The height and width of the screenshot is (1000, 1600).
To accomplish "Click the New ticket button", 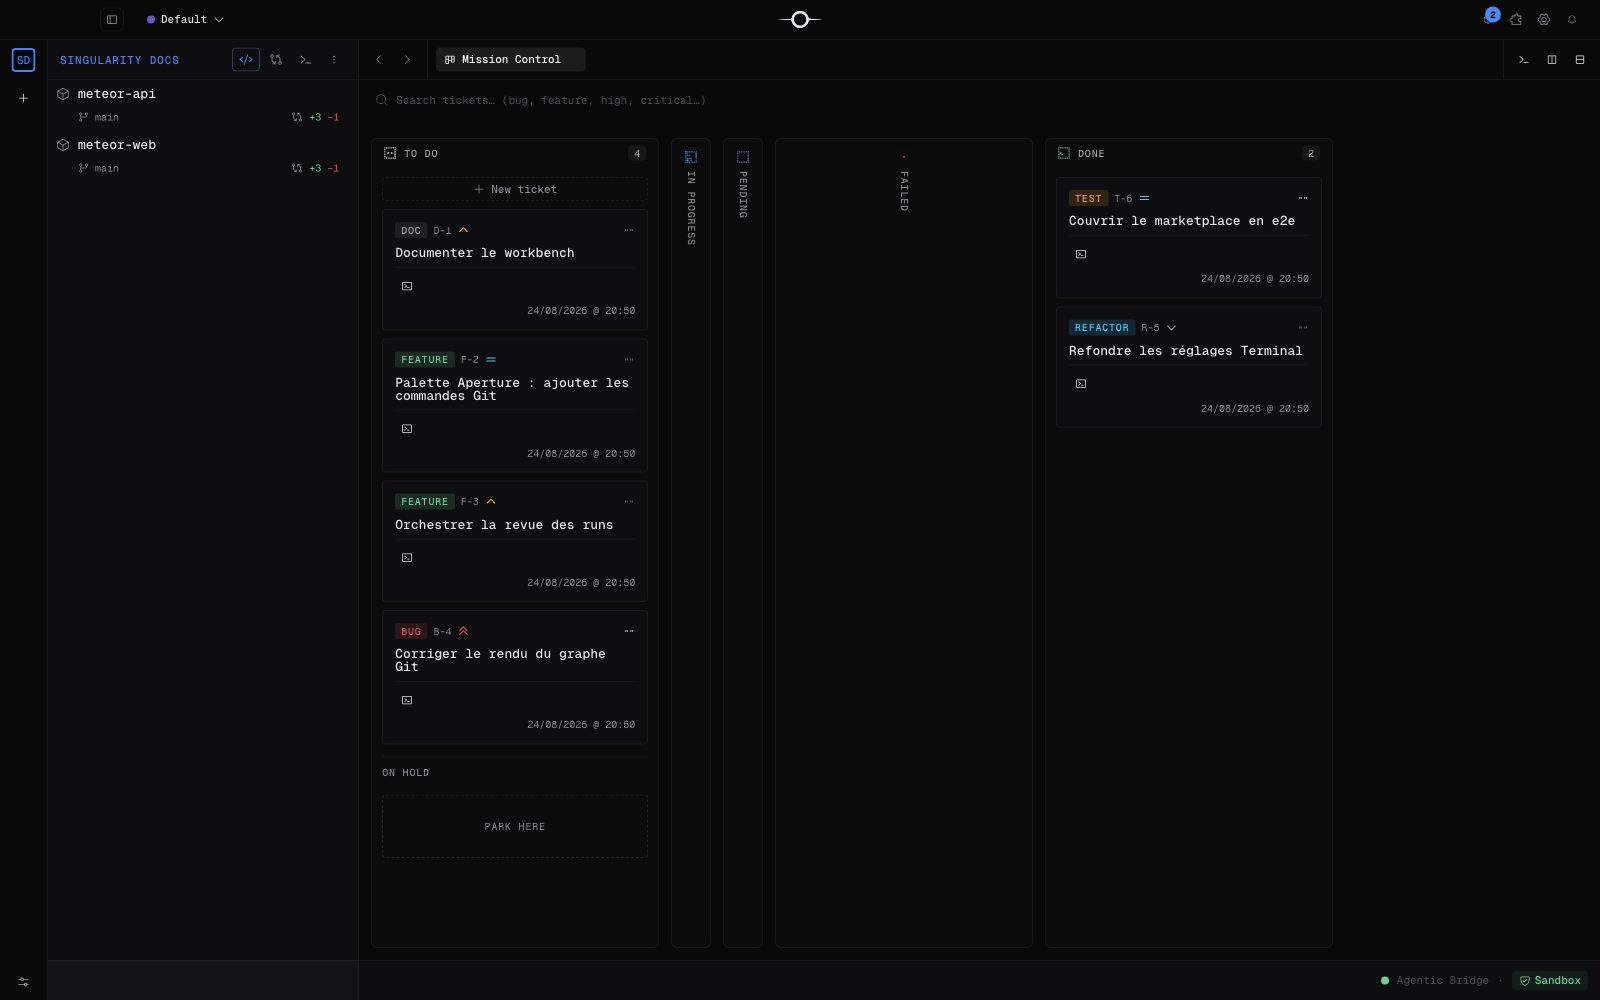I will (515, 189).
